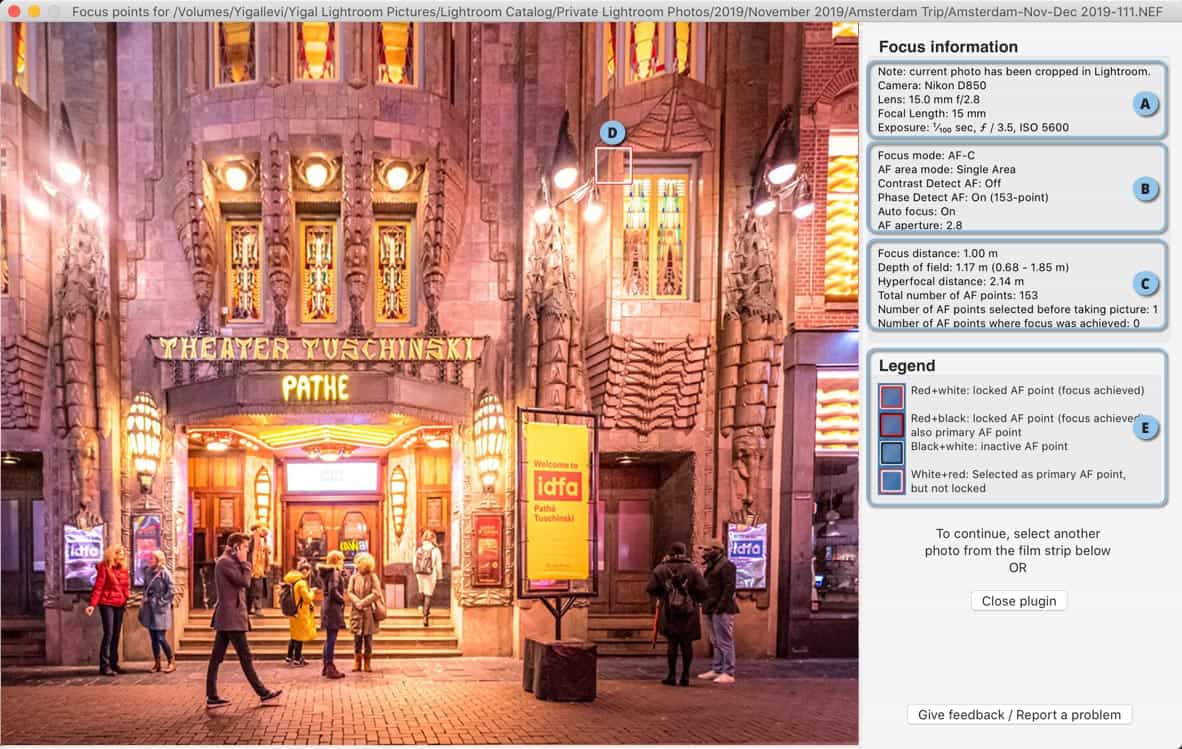Click the Black+white inactive AF point legend icon
1182x749 pixels.
coord(891,452)
